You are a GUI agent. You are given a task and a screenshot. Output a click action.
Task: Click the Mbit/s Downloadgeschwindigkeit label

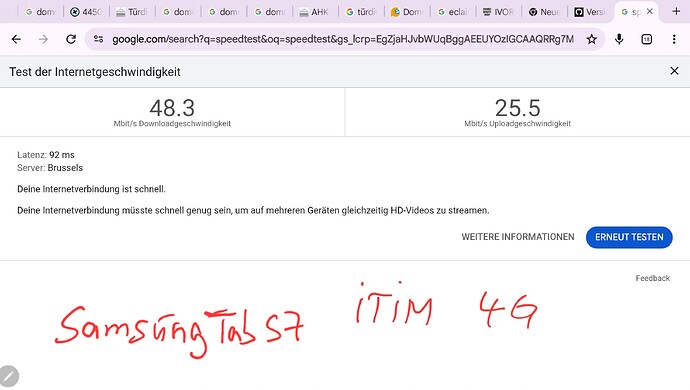pos(172,124)
